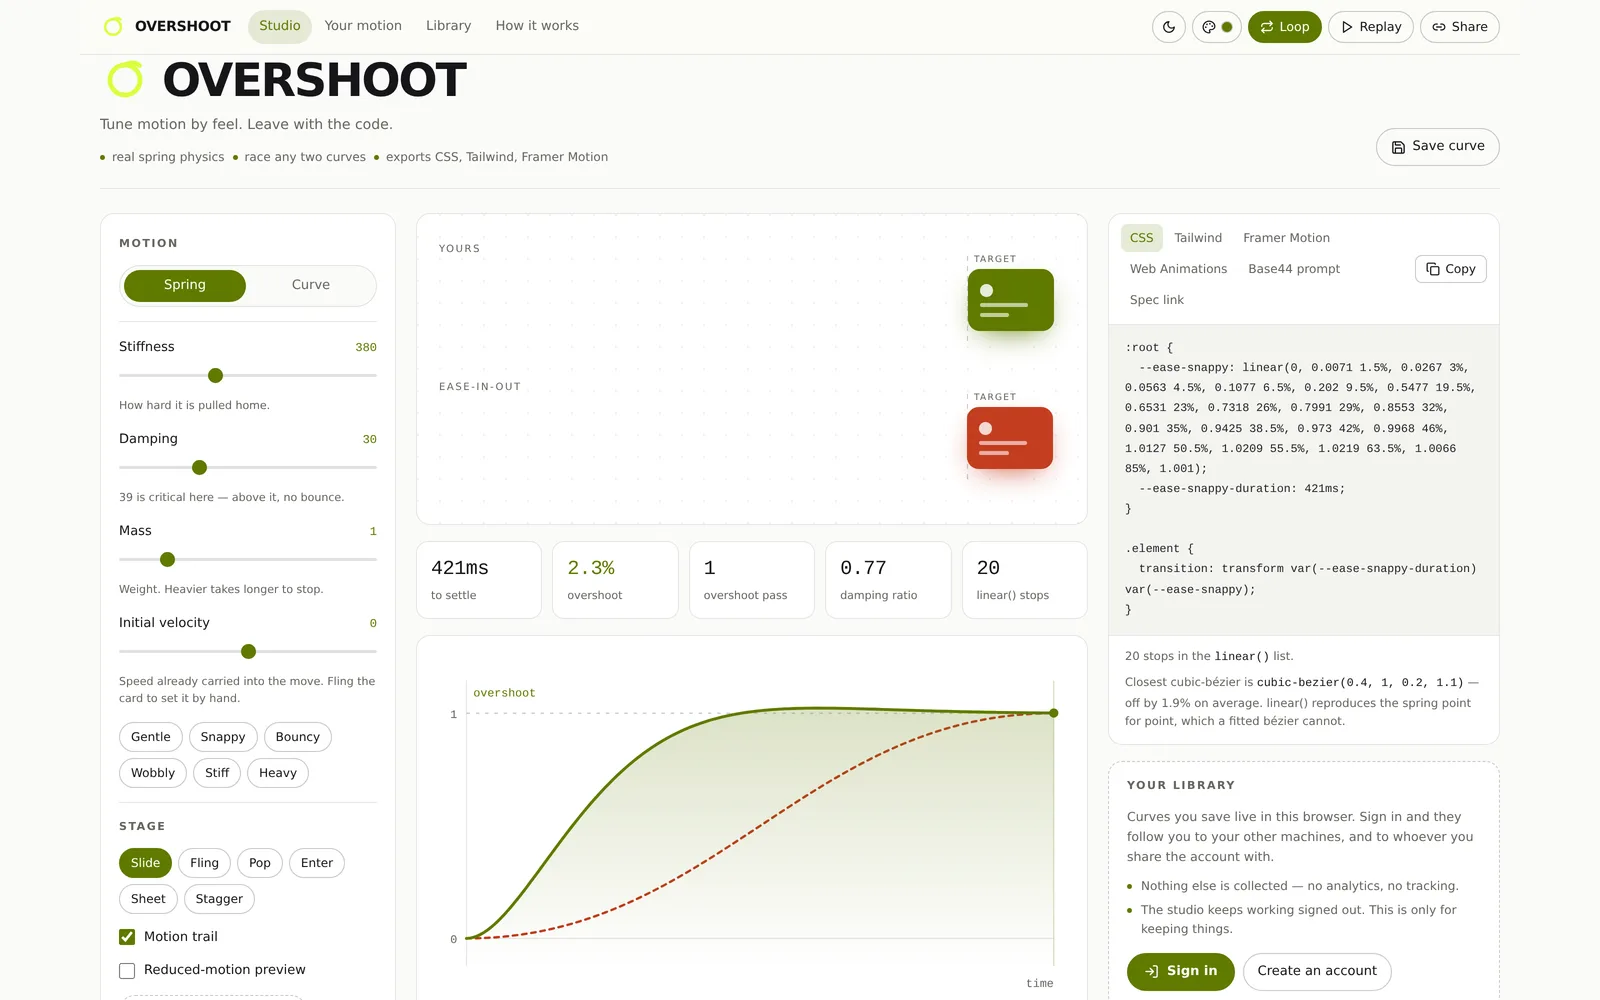1600x1000 pixels.
Task: Click the Mass slider handle
Action: 167,560
